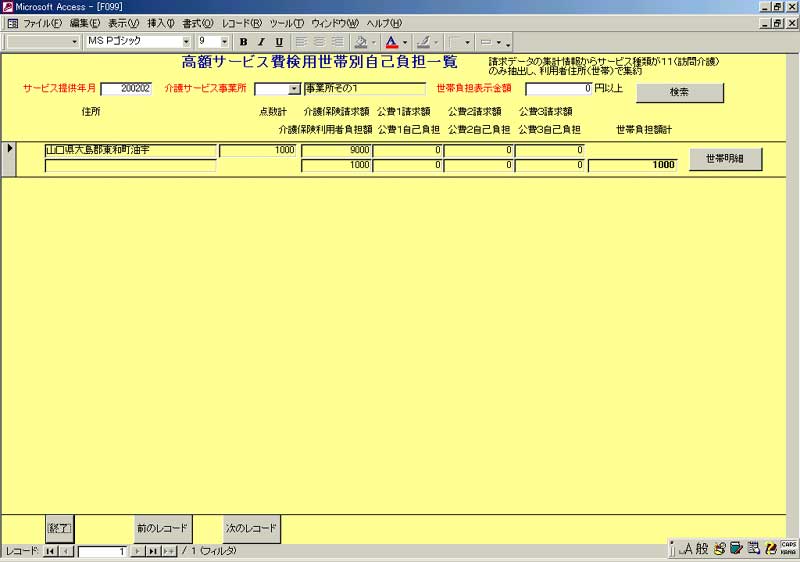Click the record number box in navigation bar
Viewport: 800px width, 562px height.
tap(102, 551)
